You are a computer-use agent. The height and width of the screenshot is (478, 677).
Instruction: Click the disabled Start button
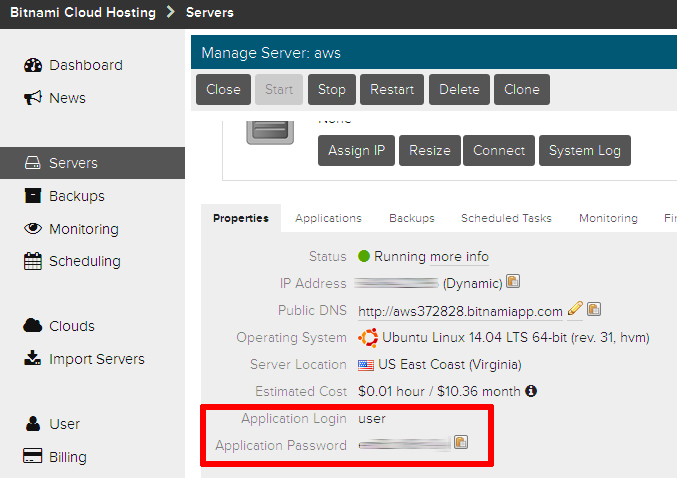(x=279, y=89)
